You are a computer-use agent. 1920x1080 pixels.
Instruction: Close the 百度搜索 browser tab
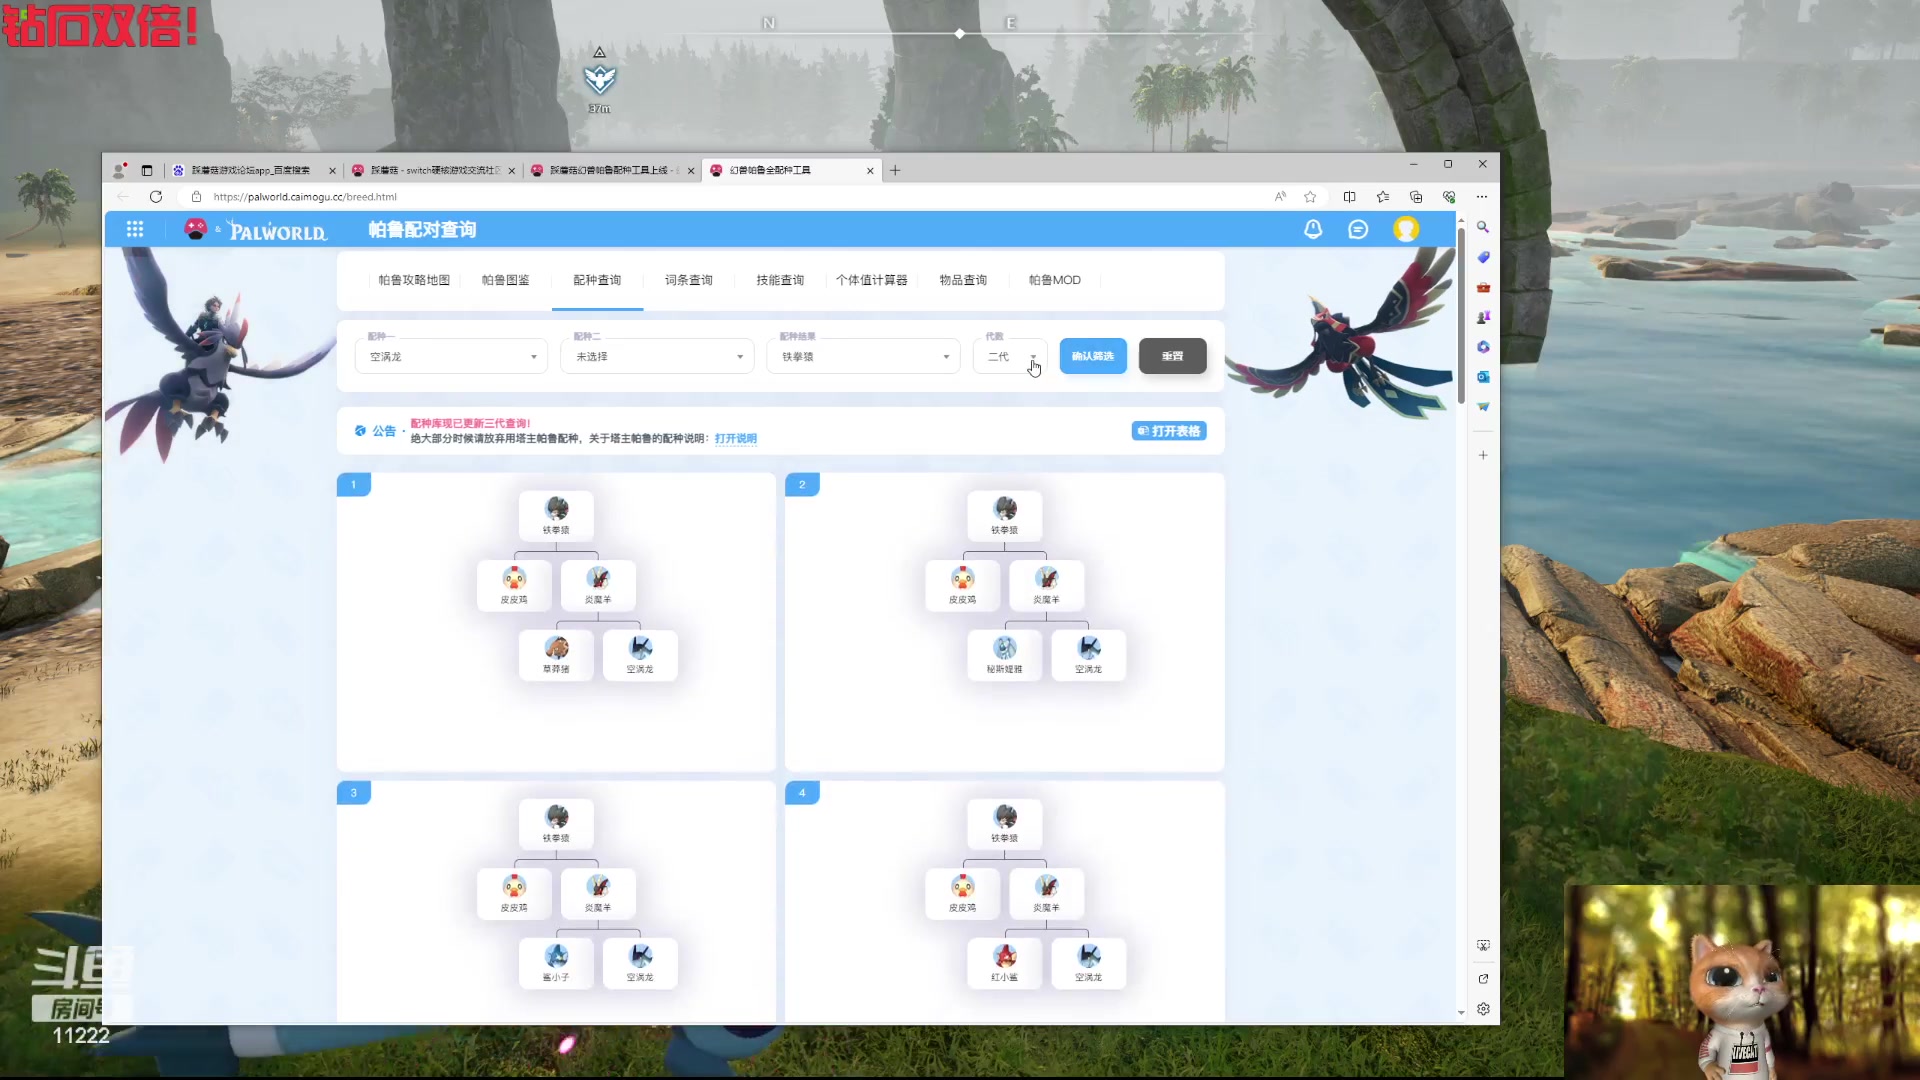tap(333, 171)
